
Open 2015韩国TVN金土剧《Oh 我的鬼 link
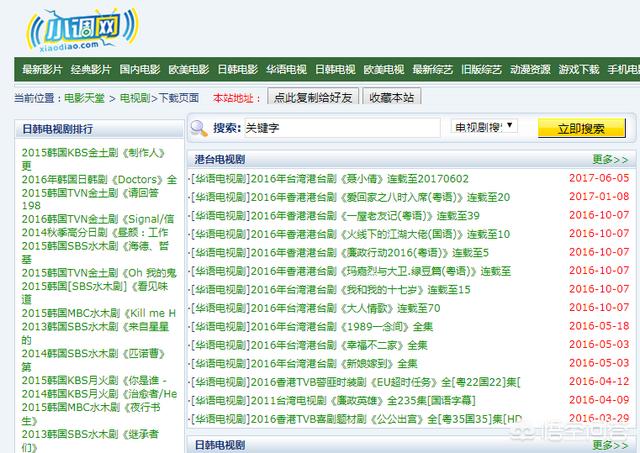click(x=99, y=273)
